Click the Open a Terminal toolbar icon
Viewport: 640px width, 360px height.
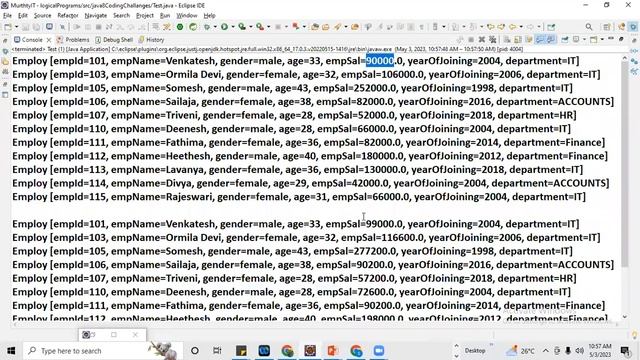[49, 27]
